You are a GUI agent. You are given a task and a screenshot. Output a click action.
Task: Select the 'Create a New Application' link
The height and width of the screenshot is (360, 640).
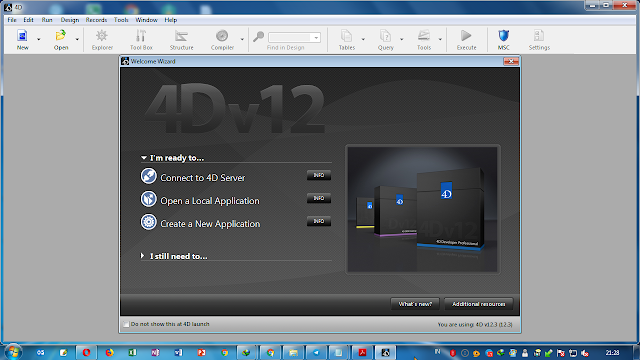(210, 224)
